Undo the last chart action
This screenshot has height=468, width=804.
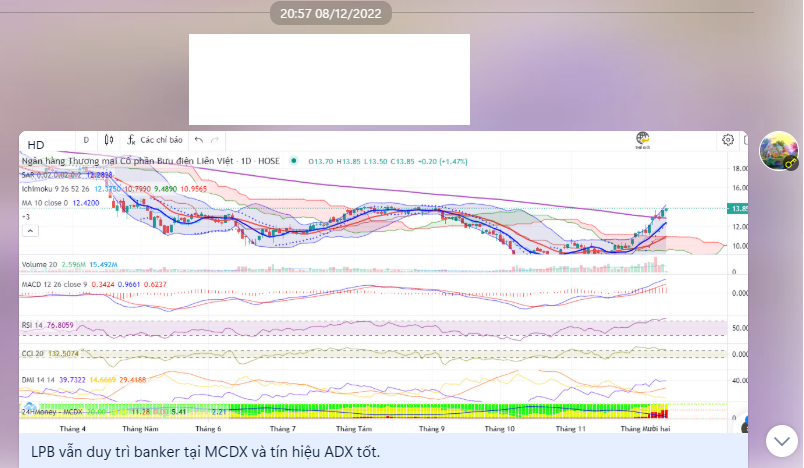pos(199,140)
